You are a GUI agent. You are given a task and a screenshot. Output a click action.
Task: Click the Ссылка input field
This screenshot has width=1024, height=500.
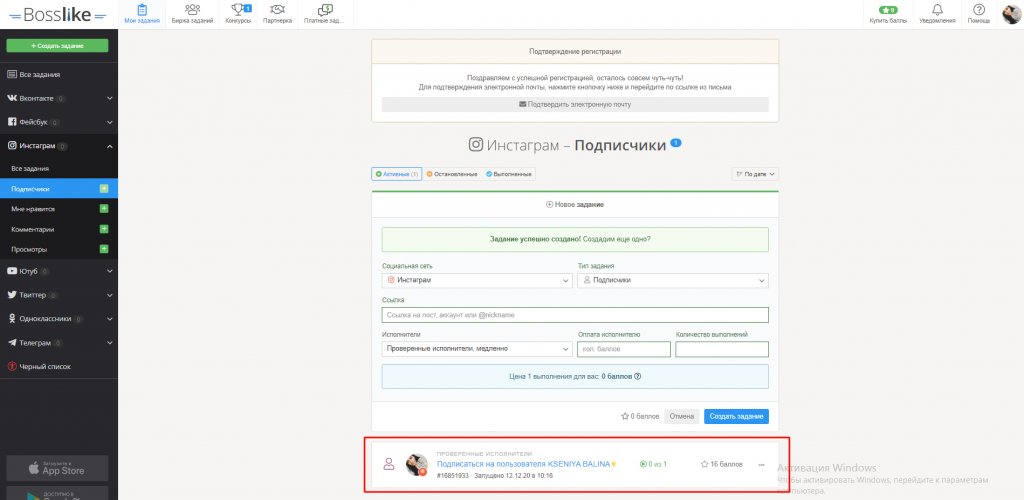[x=575, y=315]
